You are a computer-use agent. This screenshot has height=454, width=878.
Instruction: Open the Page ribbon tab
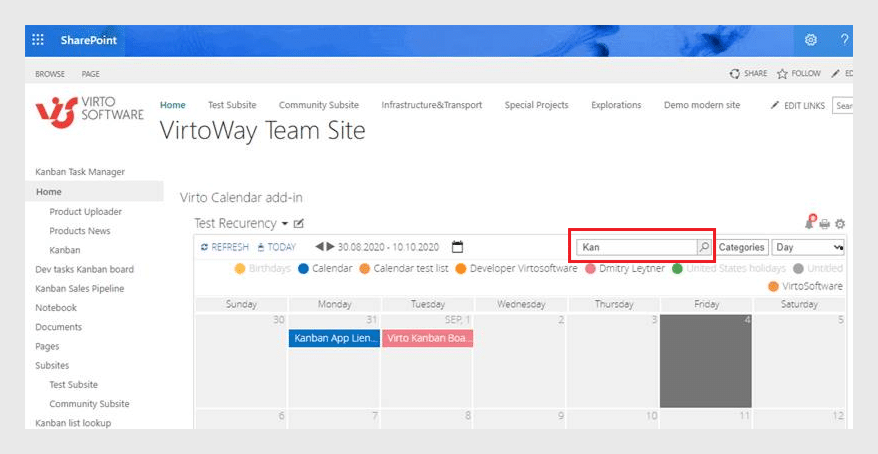(90, 74)
